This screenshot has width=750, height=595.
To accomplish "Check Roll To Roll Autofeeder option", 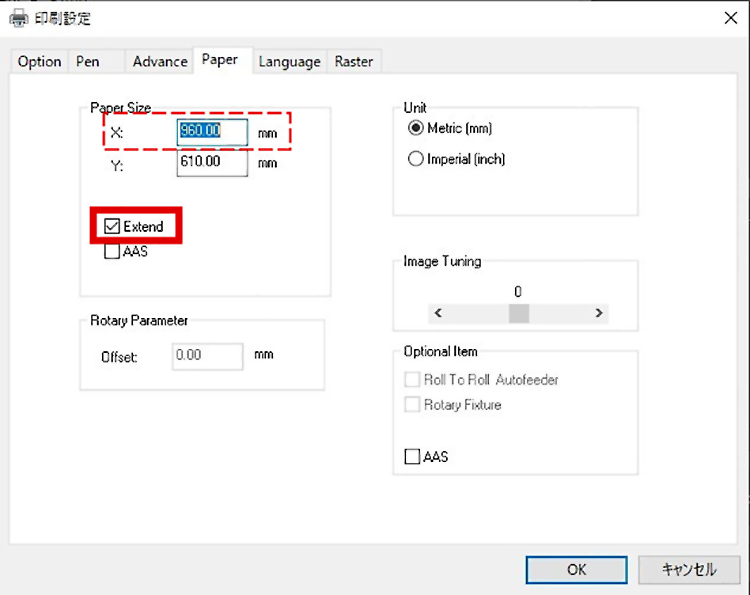I will point(412,380).
